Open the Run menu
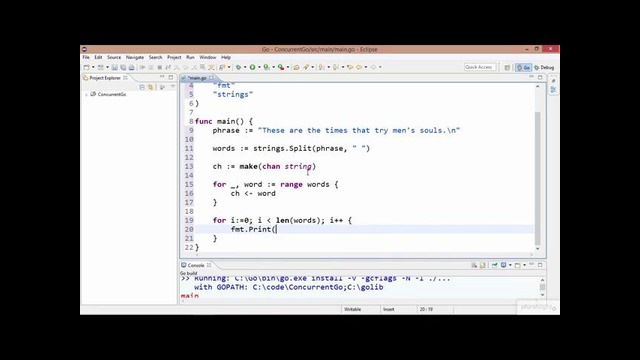This screenshot has width=640, height=360. [x=190, y=58]
